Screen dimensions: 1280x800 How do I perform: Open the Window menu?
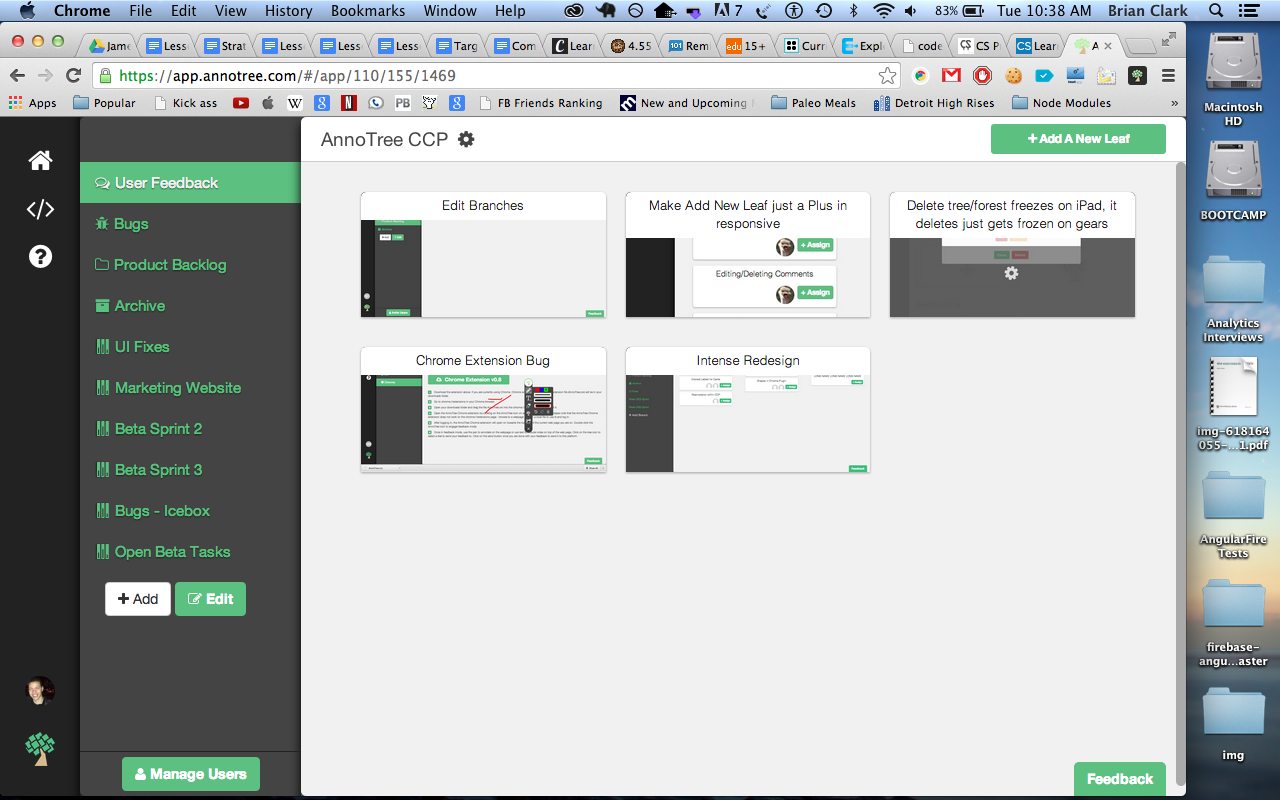tap(450, 11)
